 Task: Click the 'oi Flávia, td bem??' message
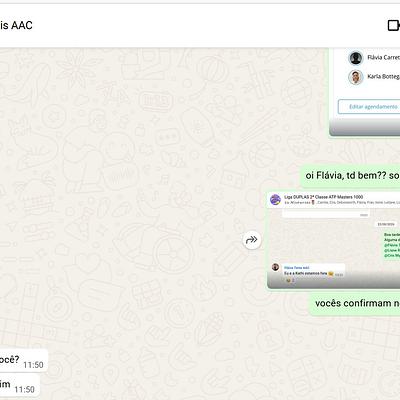351,176
